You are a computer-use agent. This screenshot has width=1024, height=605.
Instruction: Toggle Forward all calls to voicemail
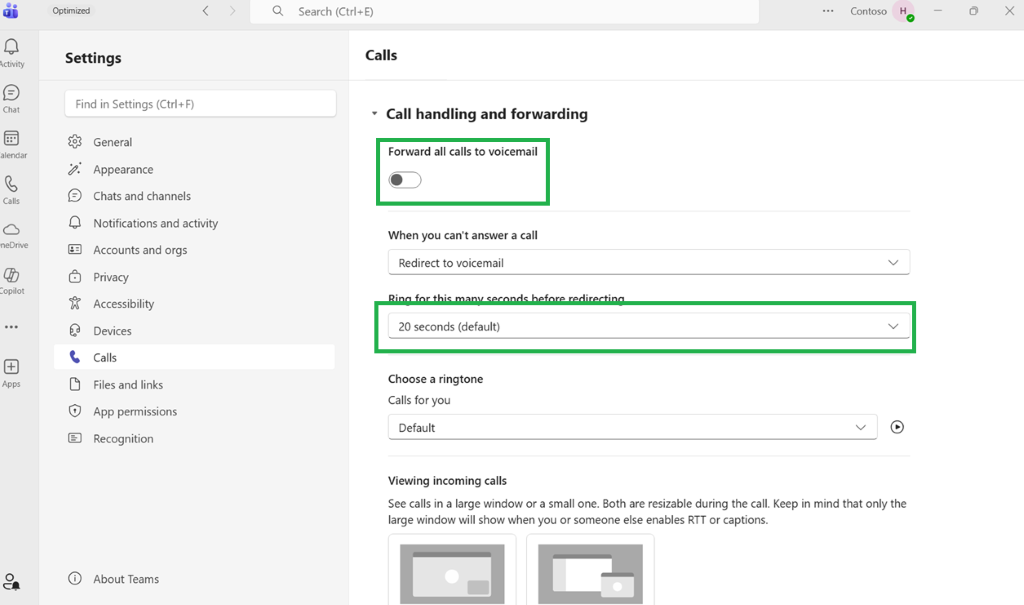tap(405, 180)
